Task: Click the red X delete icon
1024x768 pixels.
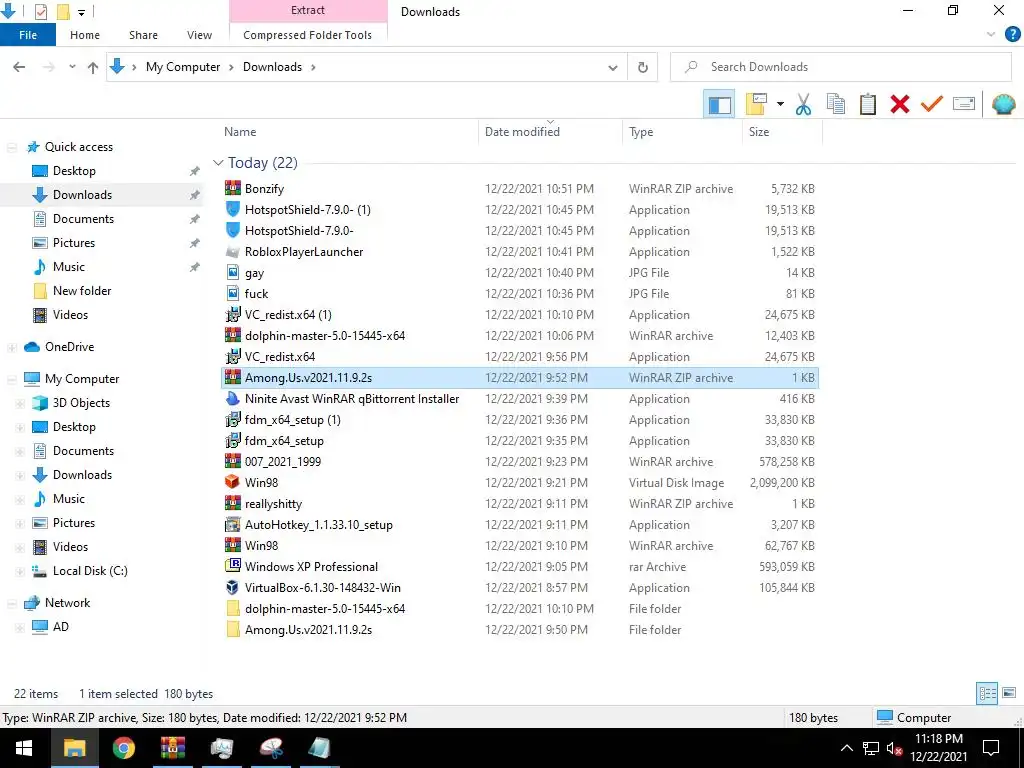Action: [x=900, y=104]
